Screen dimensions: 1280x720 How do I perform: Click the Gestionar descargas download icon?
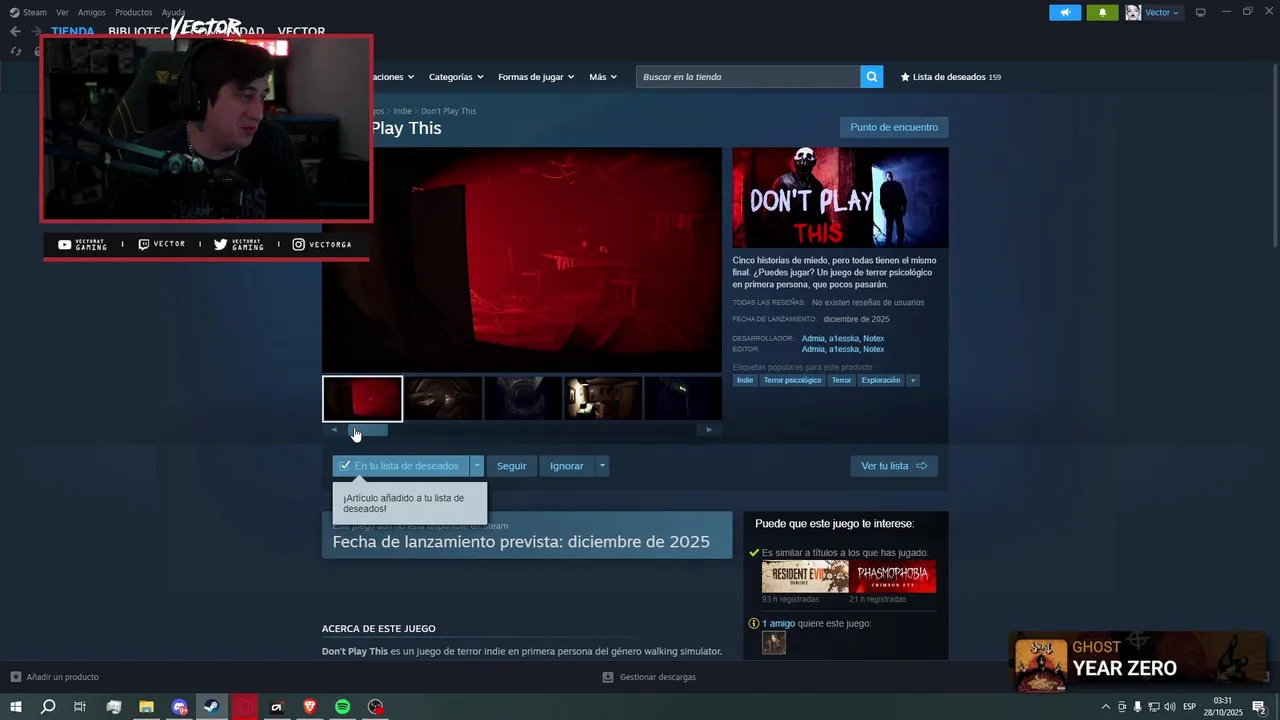608,677
